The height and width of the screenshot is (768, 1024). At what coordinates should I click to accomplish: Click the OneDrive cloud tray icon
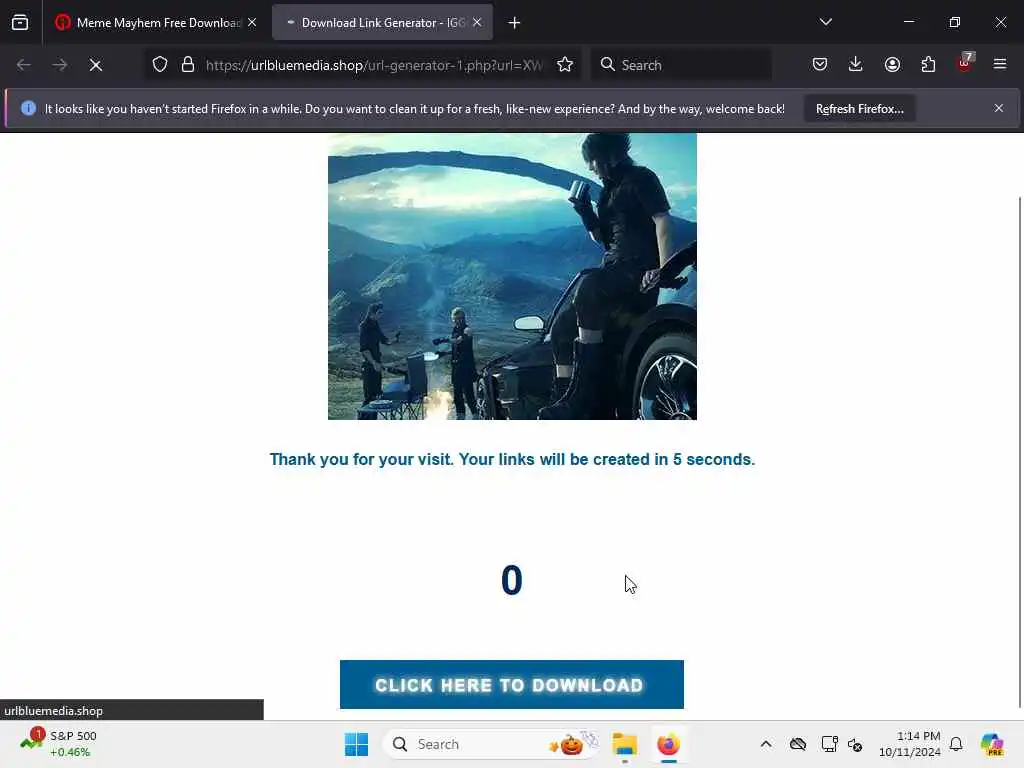[797, 744]
